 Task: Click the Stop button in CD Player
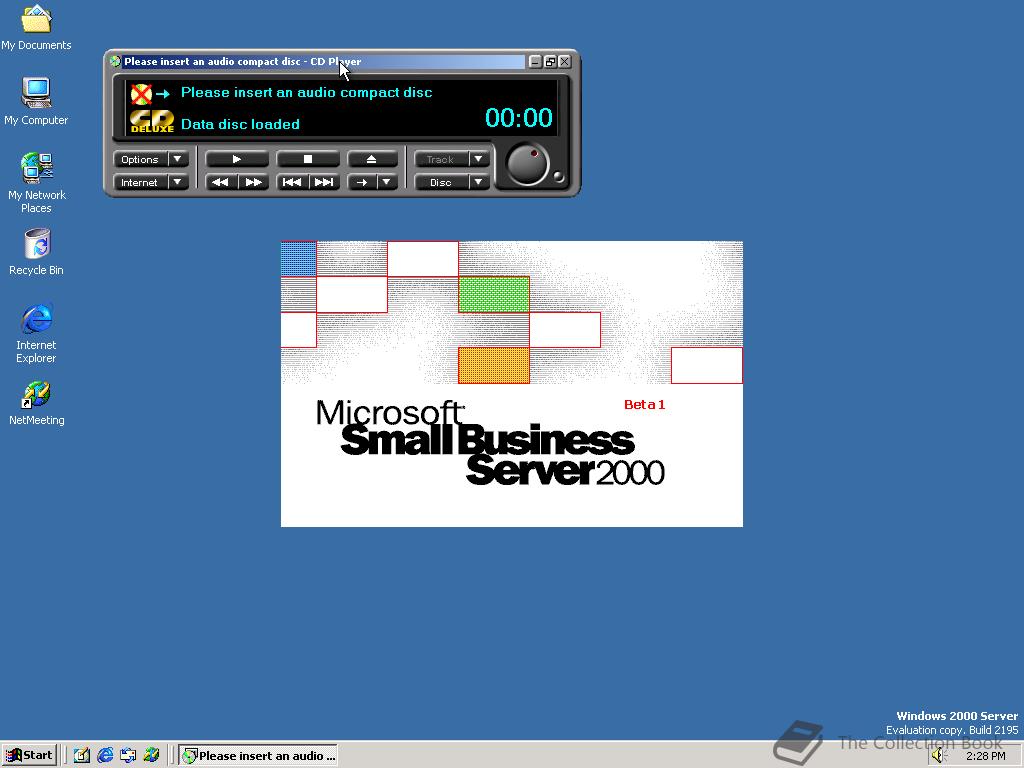point(308,159)
